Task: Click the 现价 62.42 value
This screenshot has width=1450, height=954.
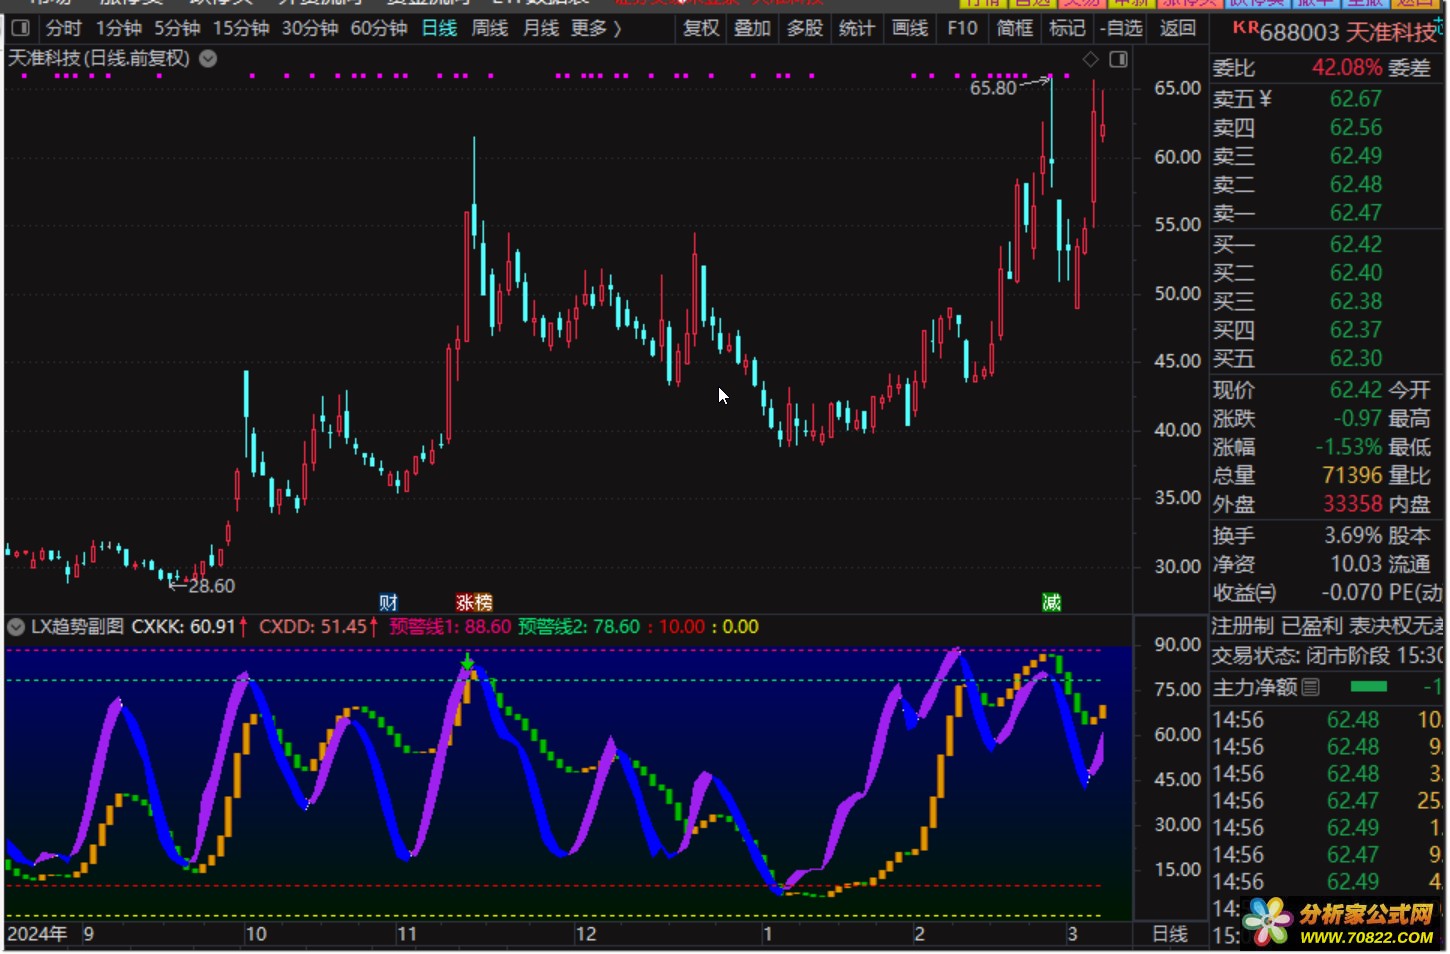Action: pyautogui.click(x=1355, y=389)
